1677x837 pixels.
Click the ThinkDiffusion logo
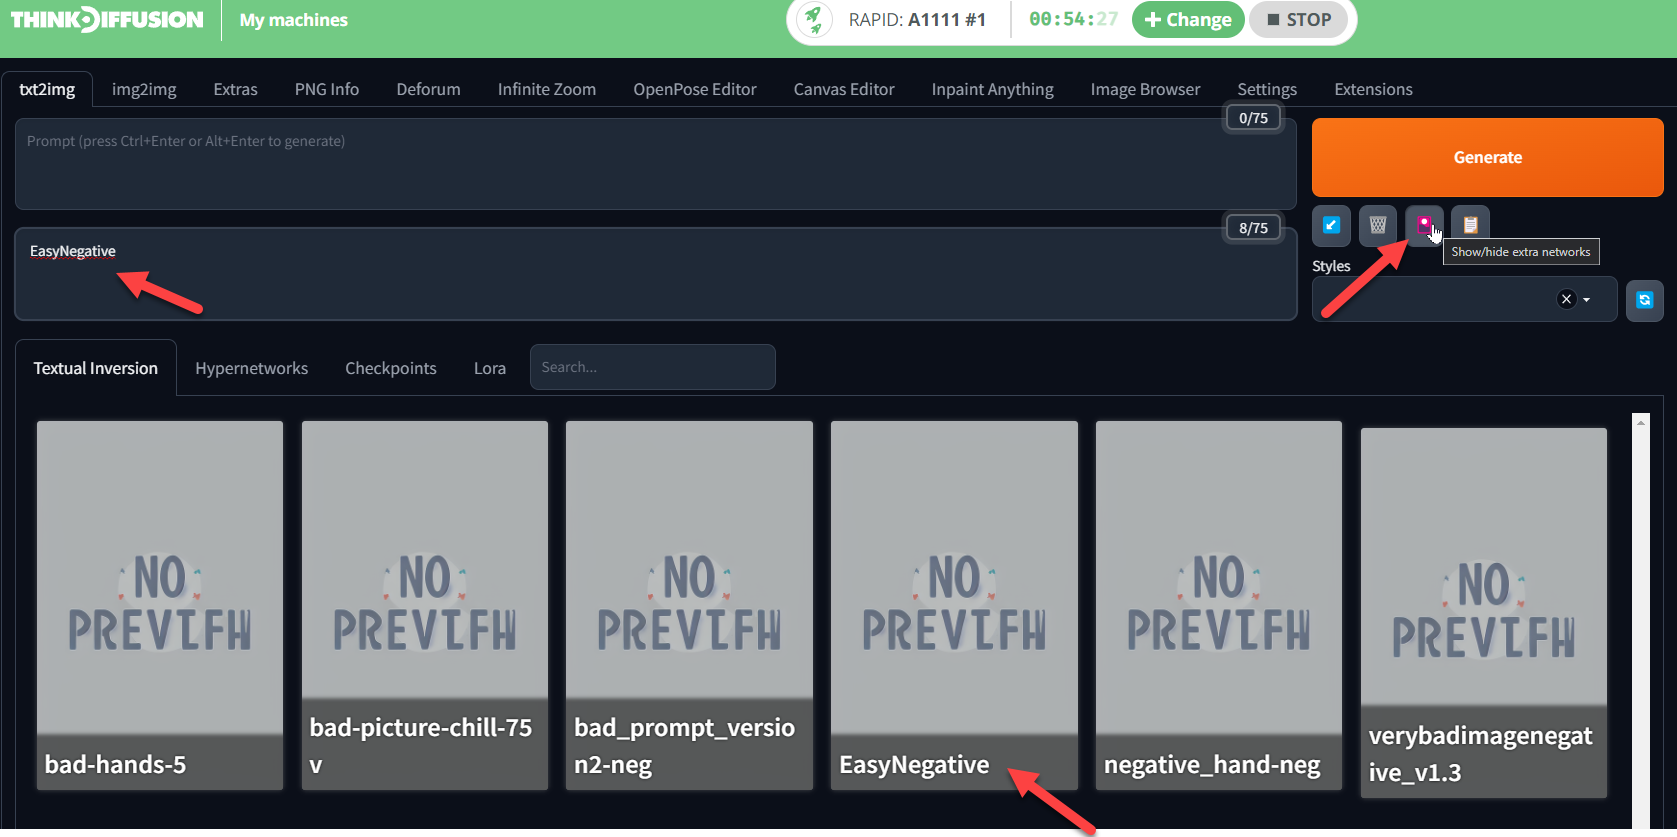(x=107, y=20)
